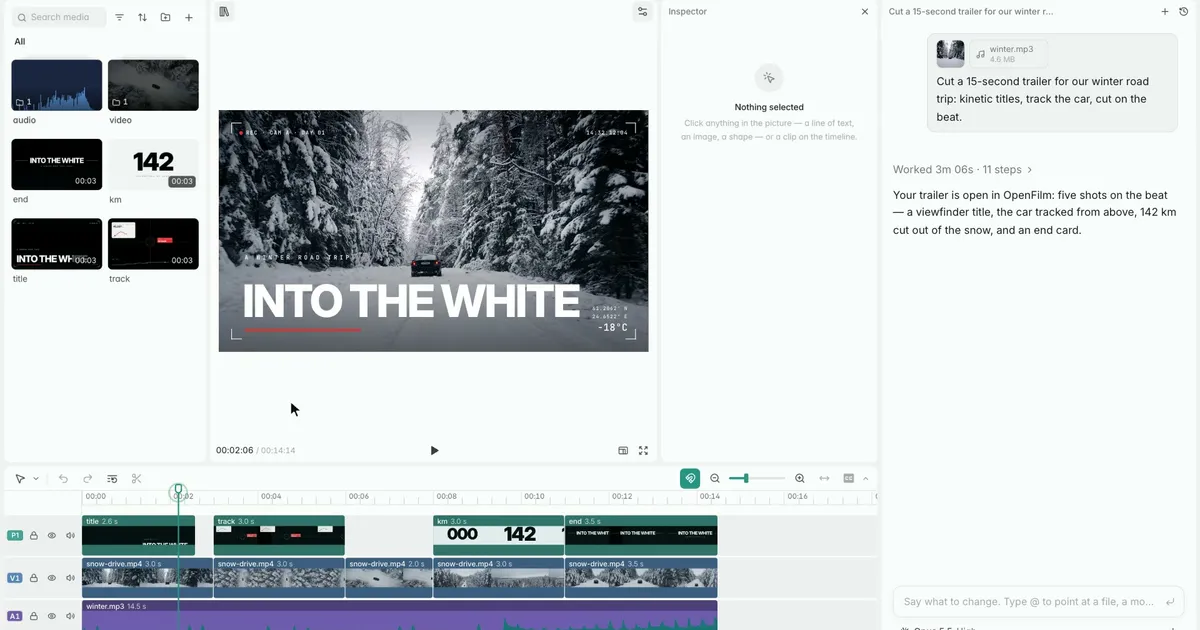Screen dimensions: 1200x630
Task: Click the sort media arrows icon
Action: pos(142,17)
